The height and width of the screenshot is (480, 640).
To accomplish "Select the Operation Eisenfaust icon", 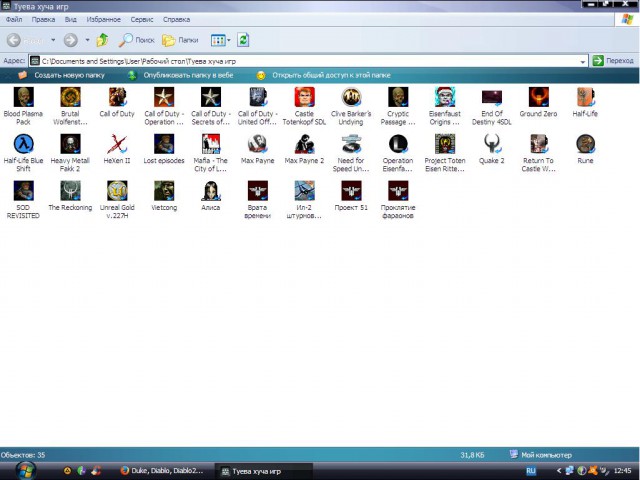I will [398, 144].
